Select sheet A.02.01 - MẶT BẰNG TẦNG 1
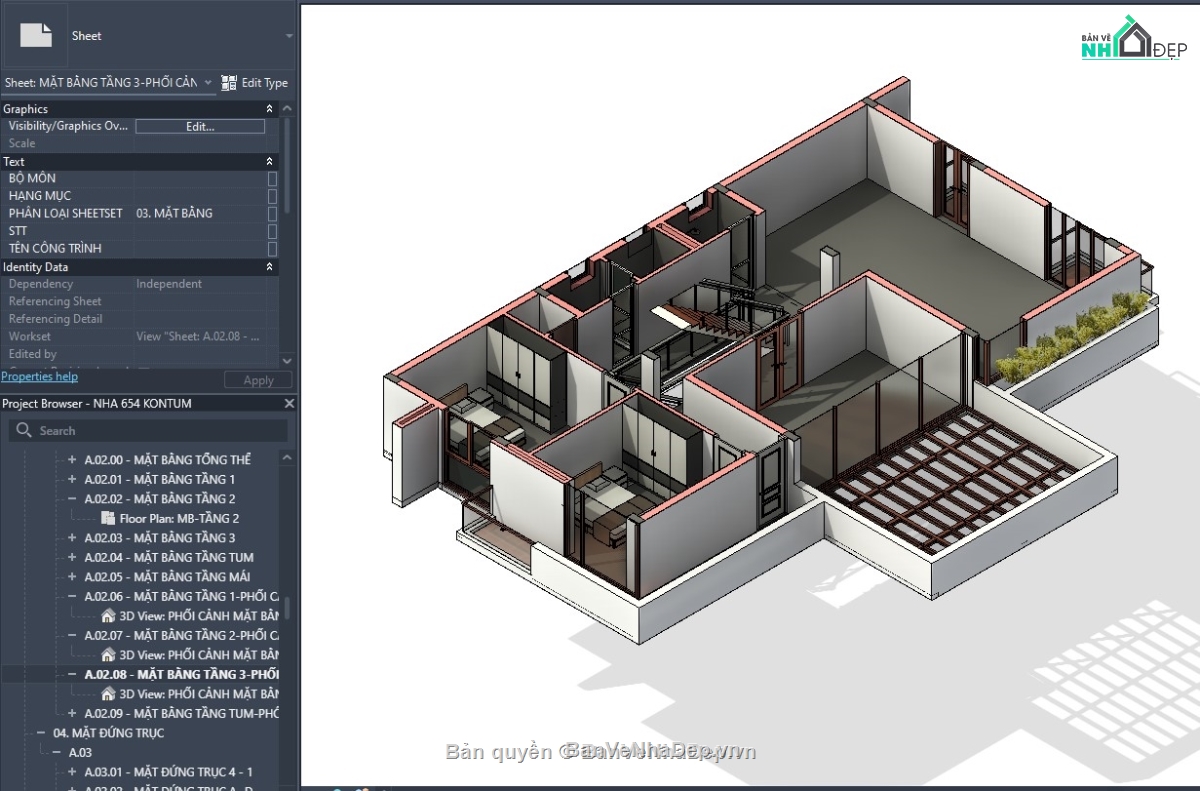The image size is (1200, 791). click(160, 479)
